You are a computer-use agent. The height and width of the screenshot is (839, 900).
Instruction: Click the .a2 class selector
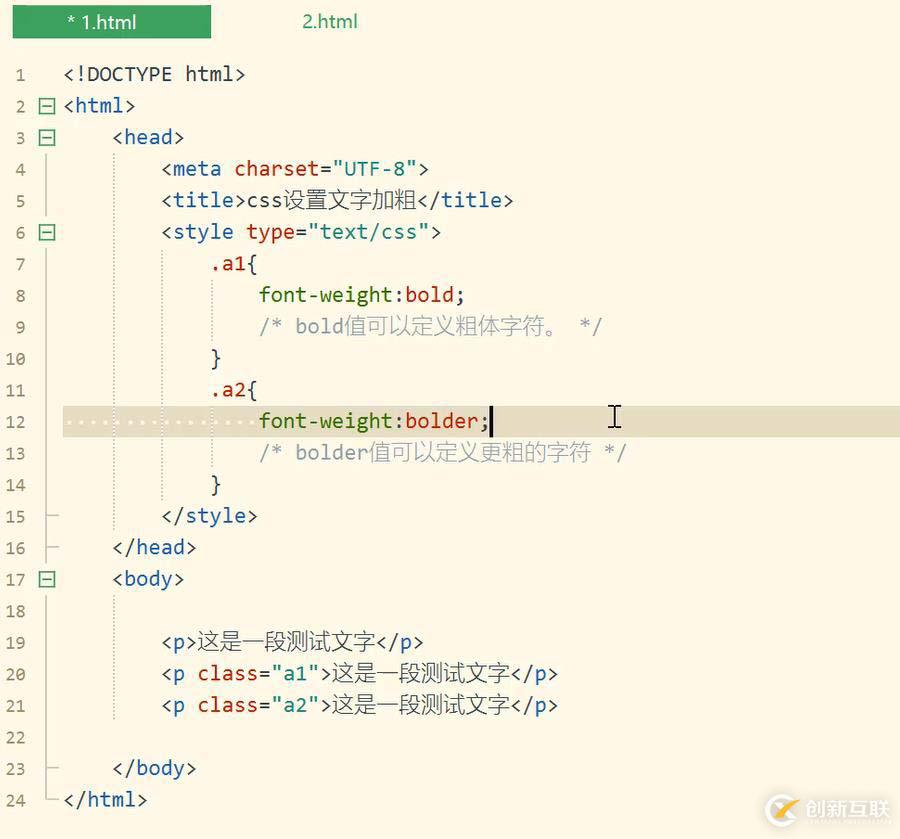228,390
